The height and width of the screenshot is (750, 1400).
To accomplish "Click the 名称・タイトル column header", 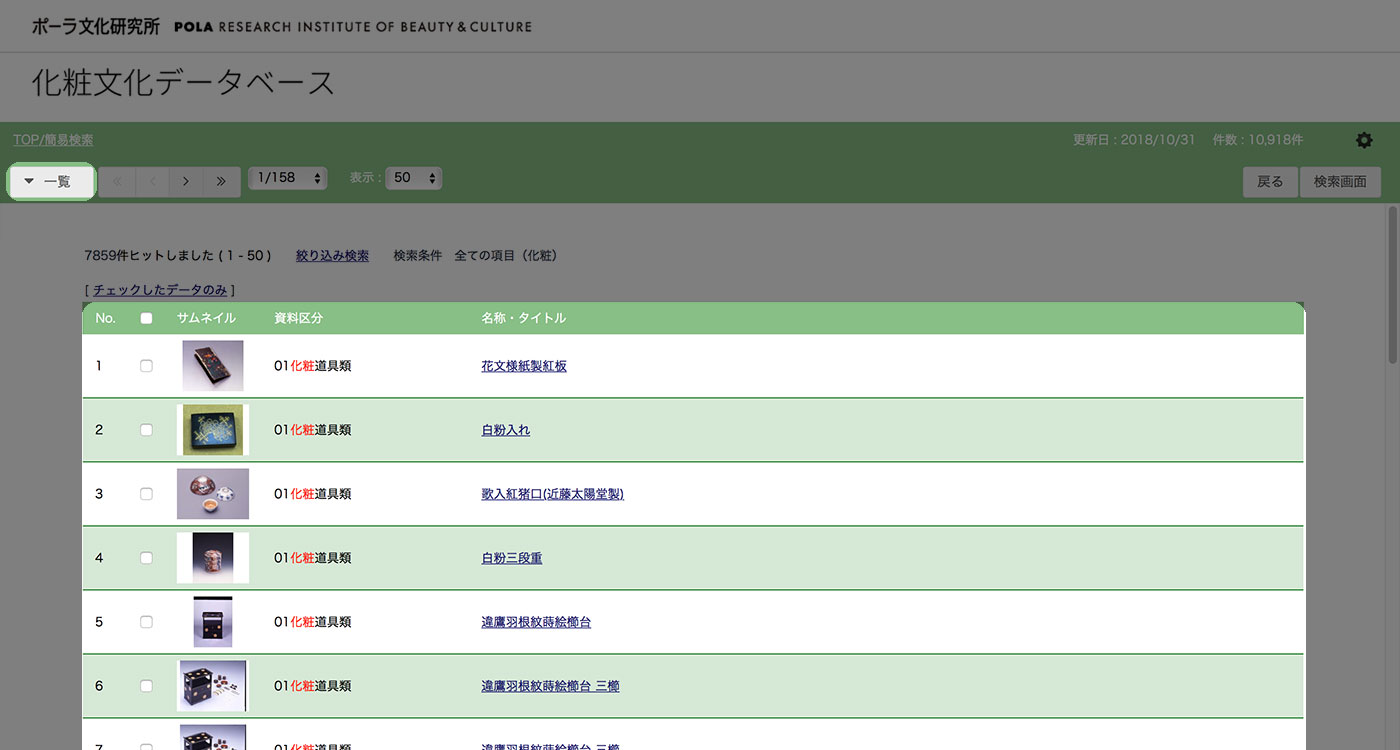I will click(x=523, y=318).
